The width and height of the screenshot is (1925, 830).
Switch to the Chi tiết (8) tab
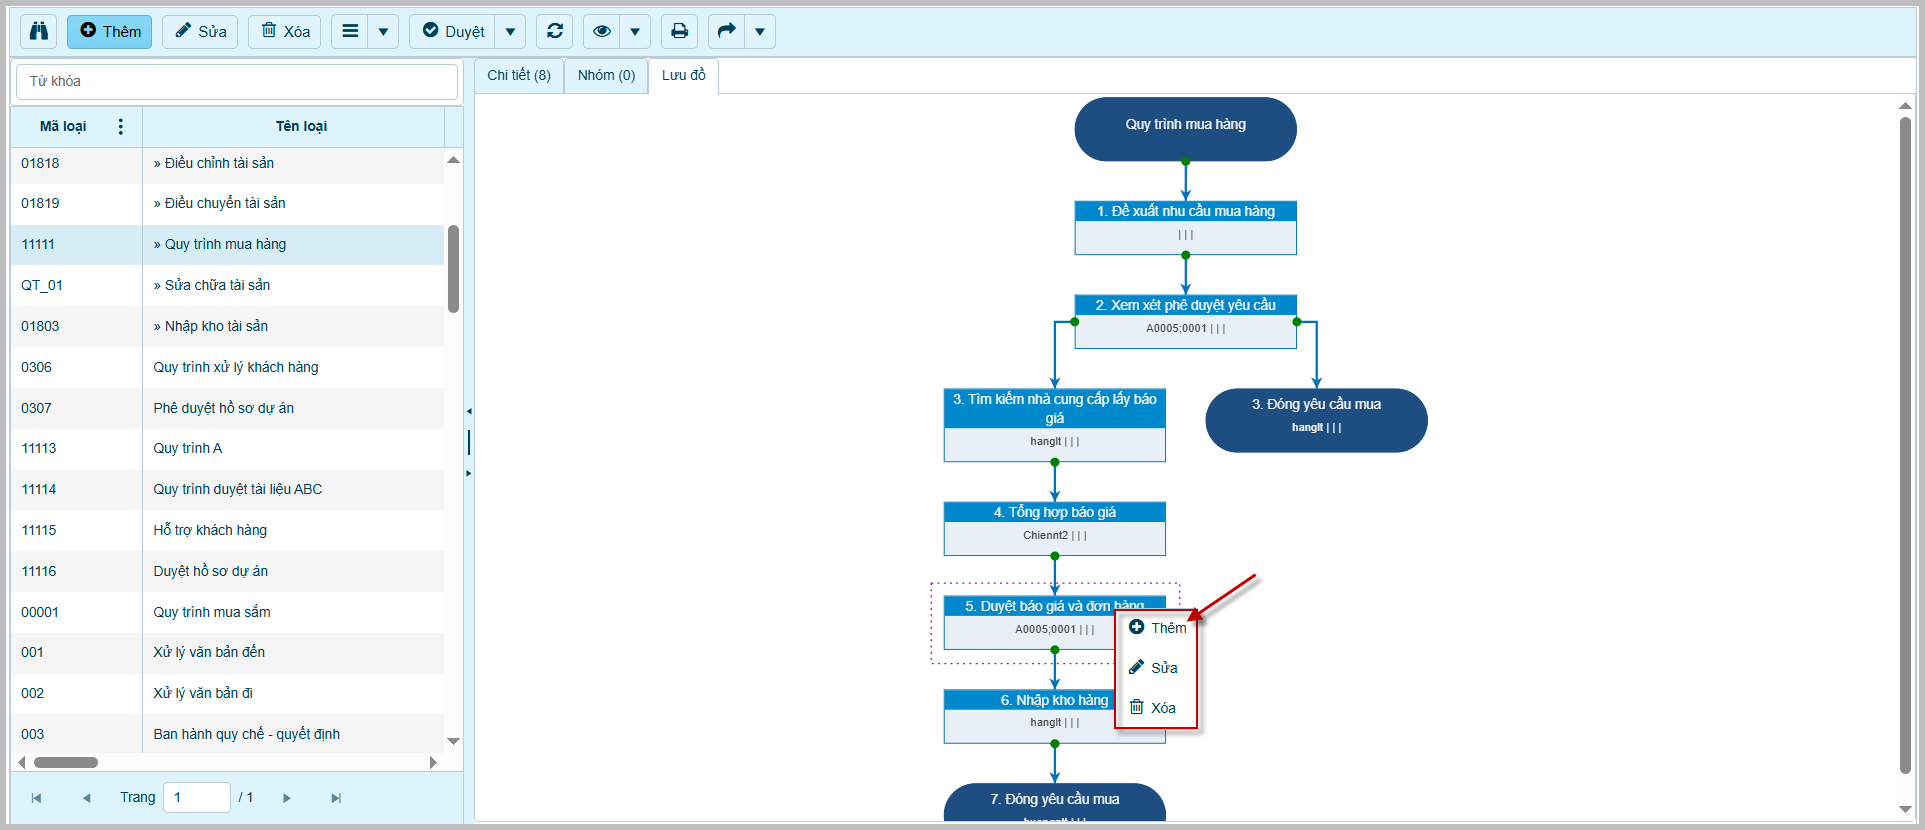(x=518, y=75)
